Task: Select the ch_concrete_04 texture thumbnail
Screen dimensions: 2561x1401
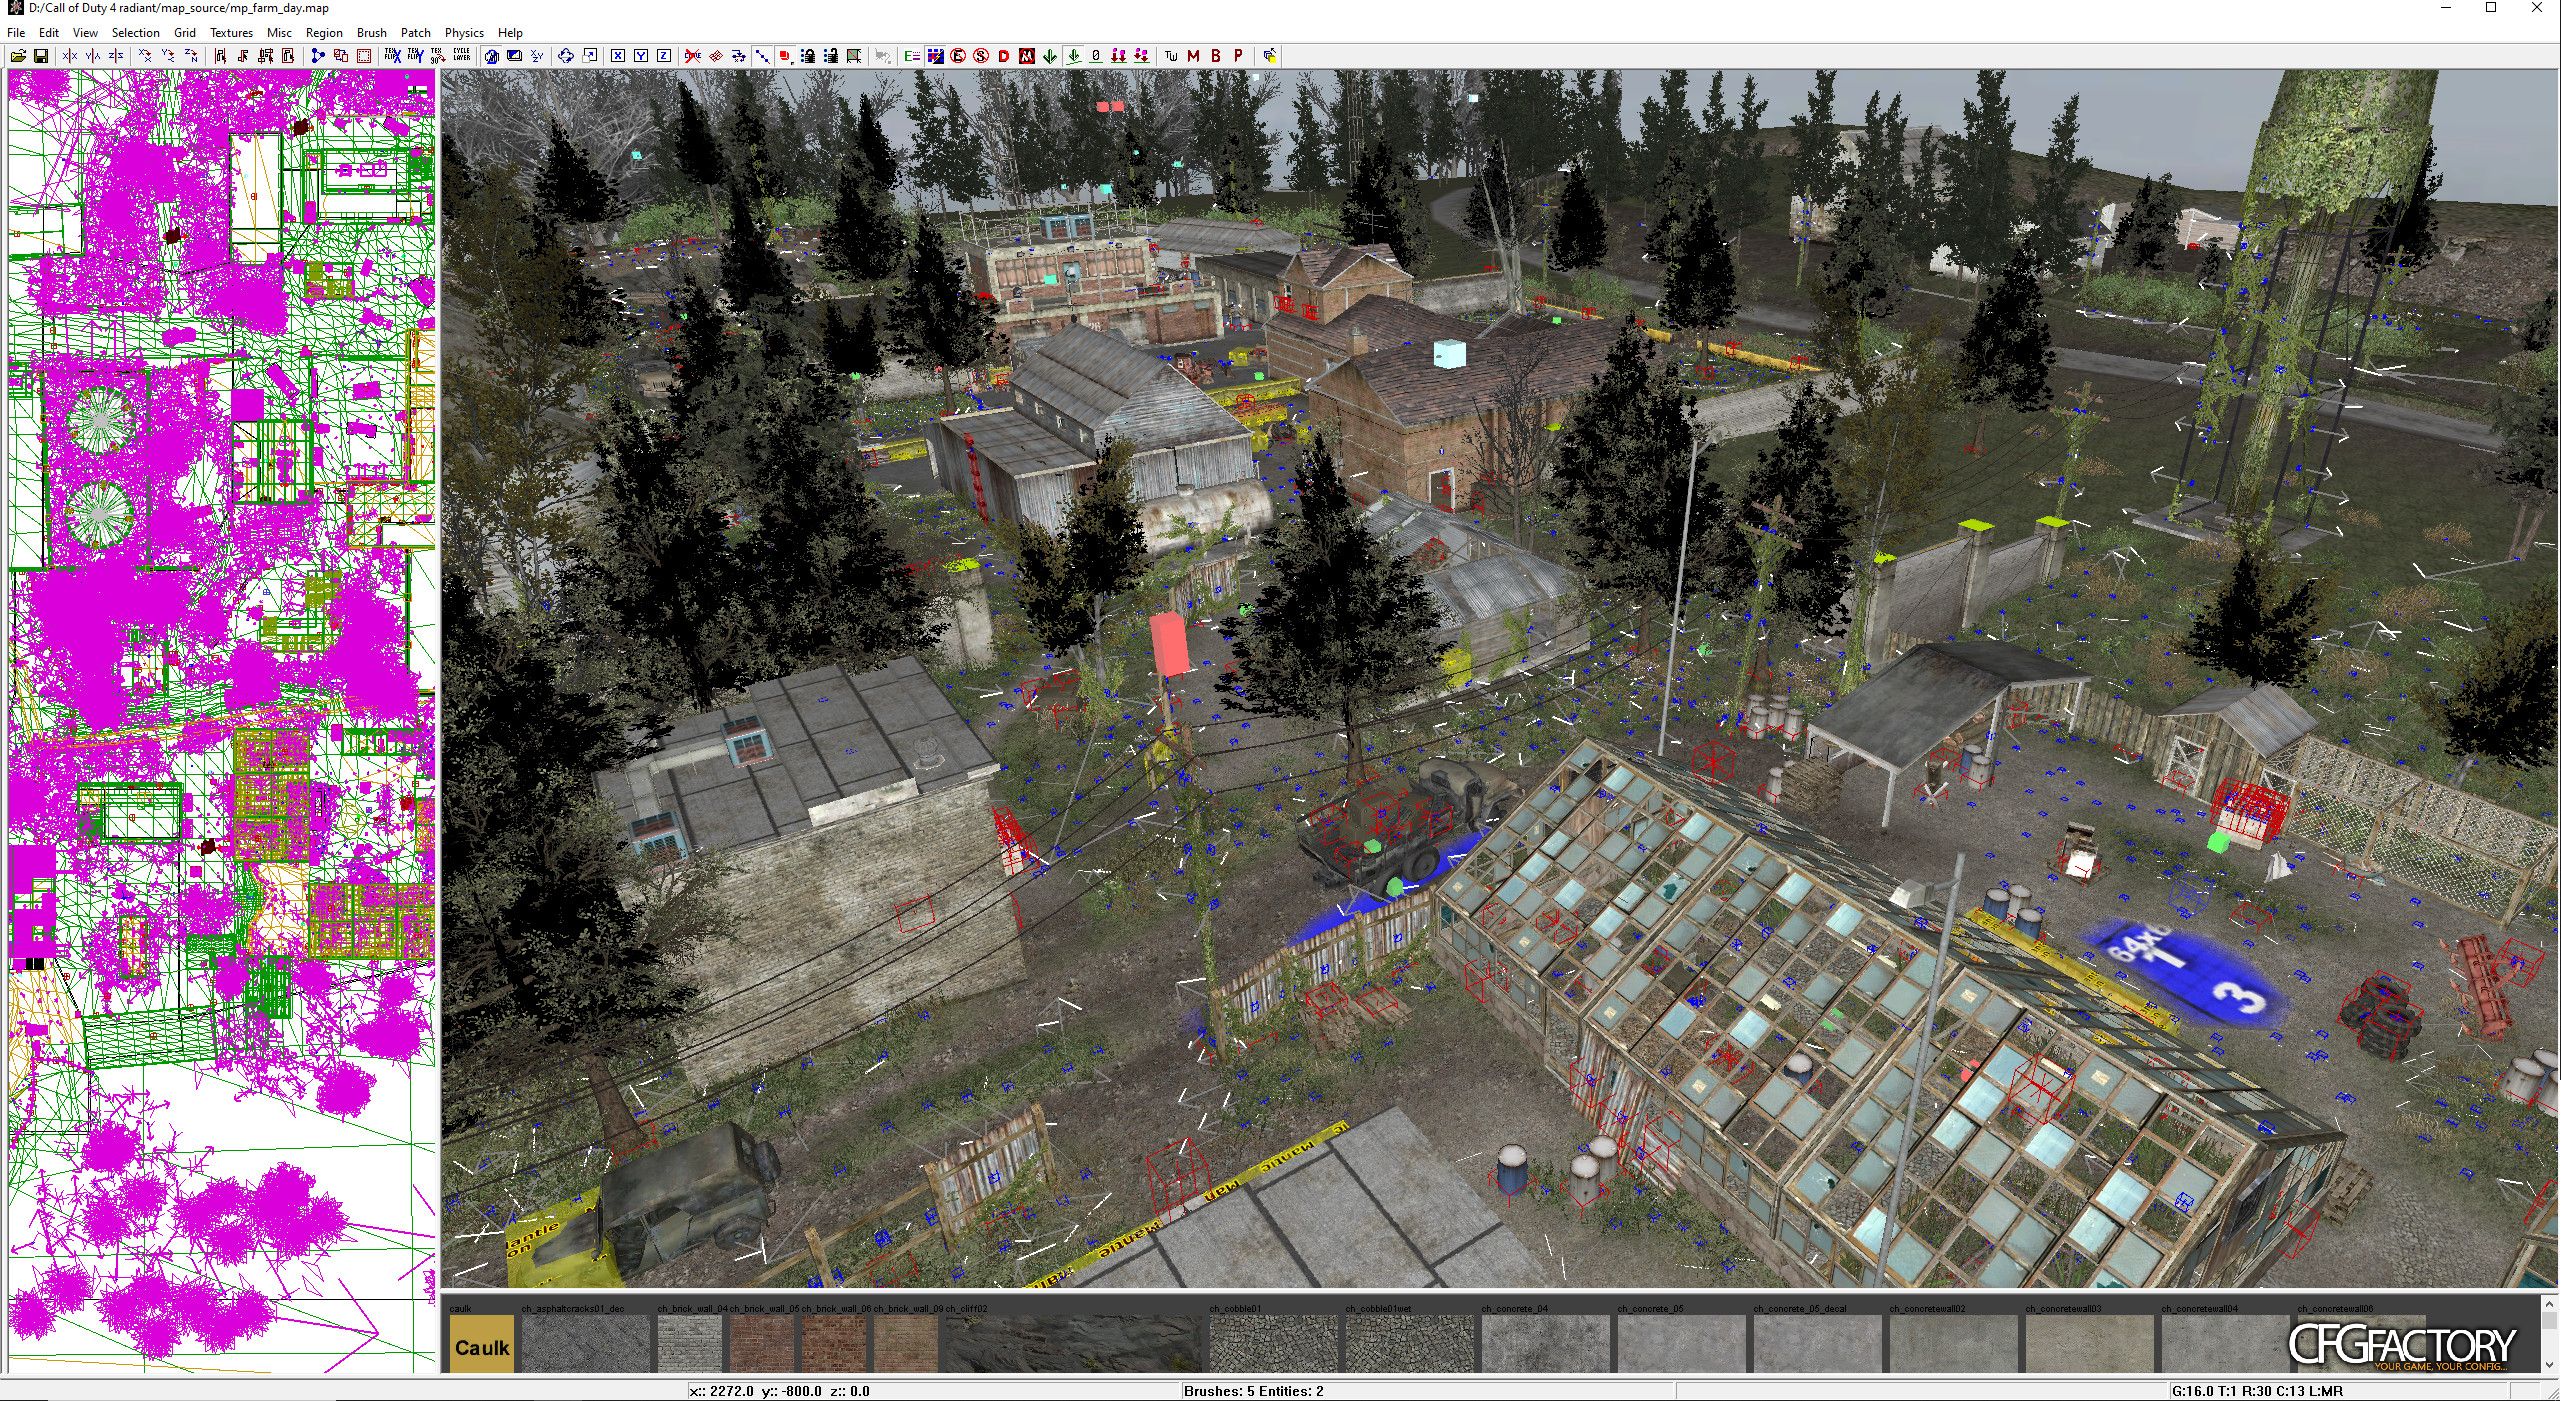Action: tap(1545, 1343)
